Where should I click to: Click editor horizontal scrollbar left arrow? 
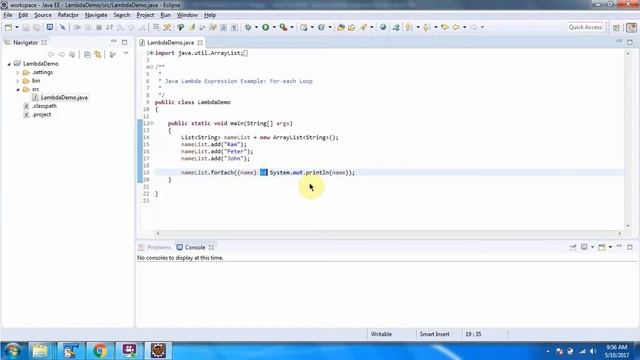point(158,233)
